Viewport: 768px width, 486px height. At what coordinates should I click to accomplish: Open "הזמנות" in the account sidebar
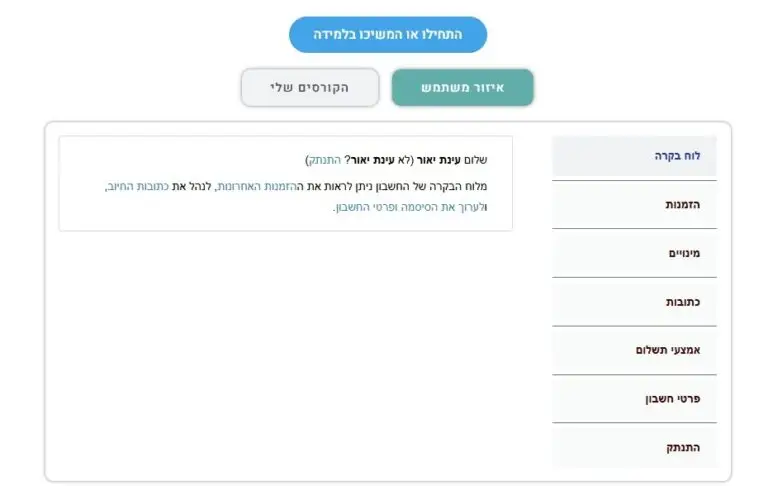[x=633, y=204]
